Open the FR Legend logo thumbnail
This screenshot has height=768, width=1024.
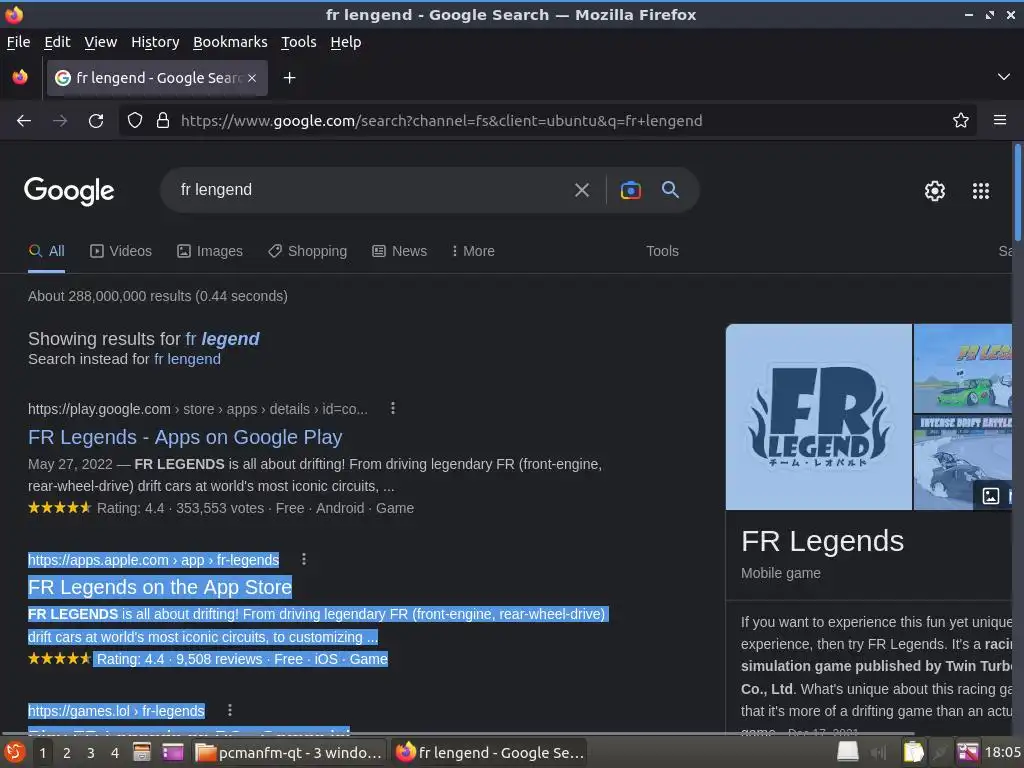pos(818,417)
